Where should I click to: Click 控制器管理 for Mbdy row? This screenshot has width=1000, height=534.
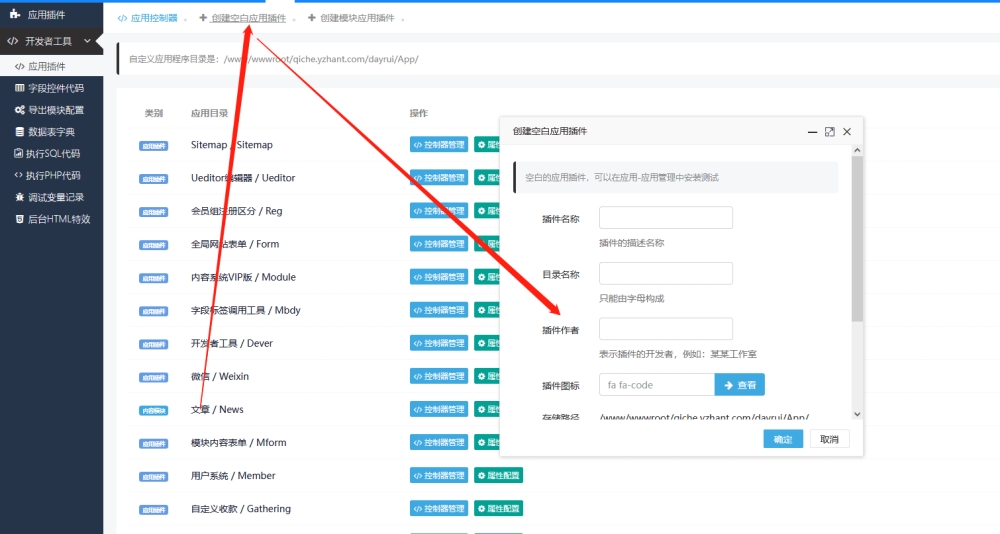pos(439,310)
